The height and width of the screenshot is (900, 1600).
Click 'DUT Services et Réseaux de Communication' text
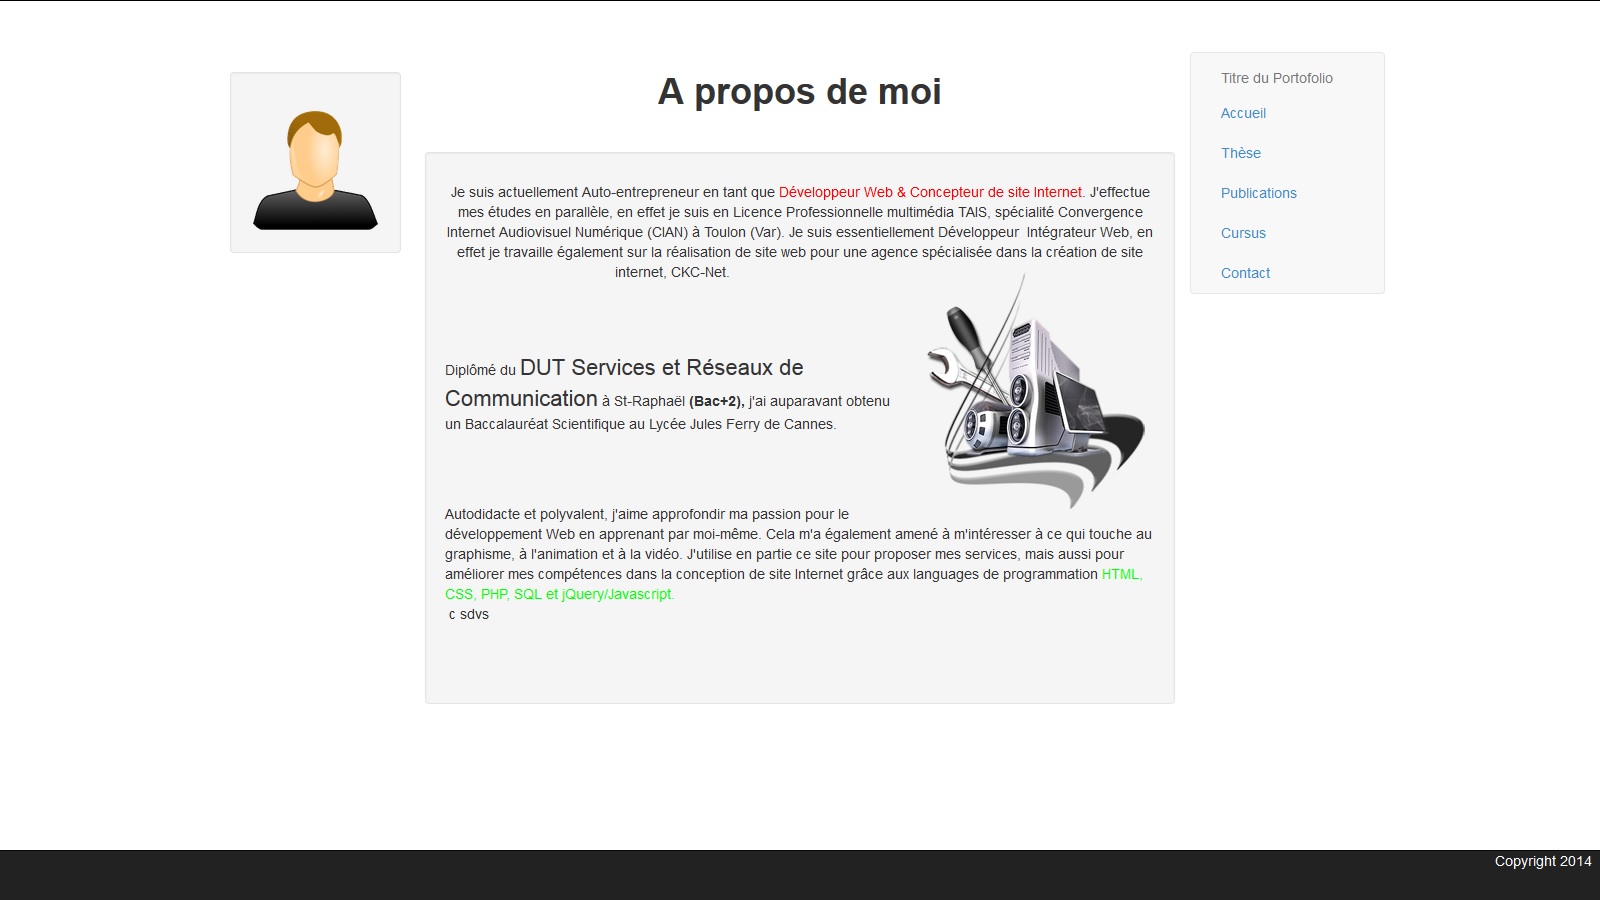point(661,368)
